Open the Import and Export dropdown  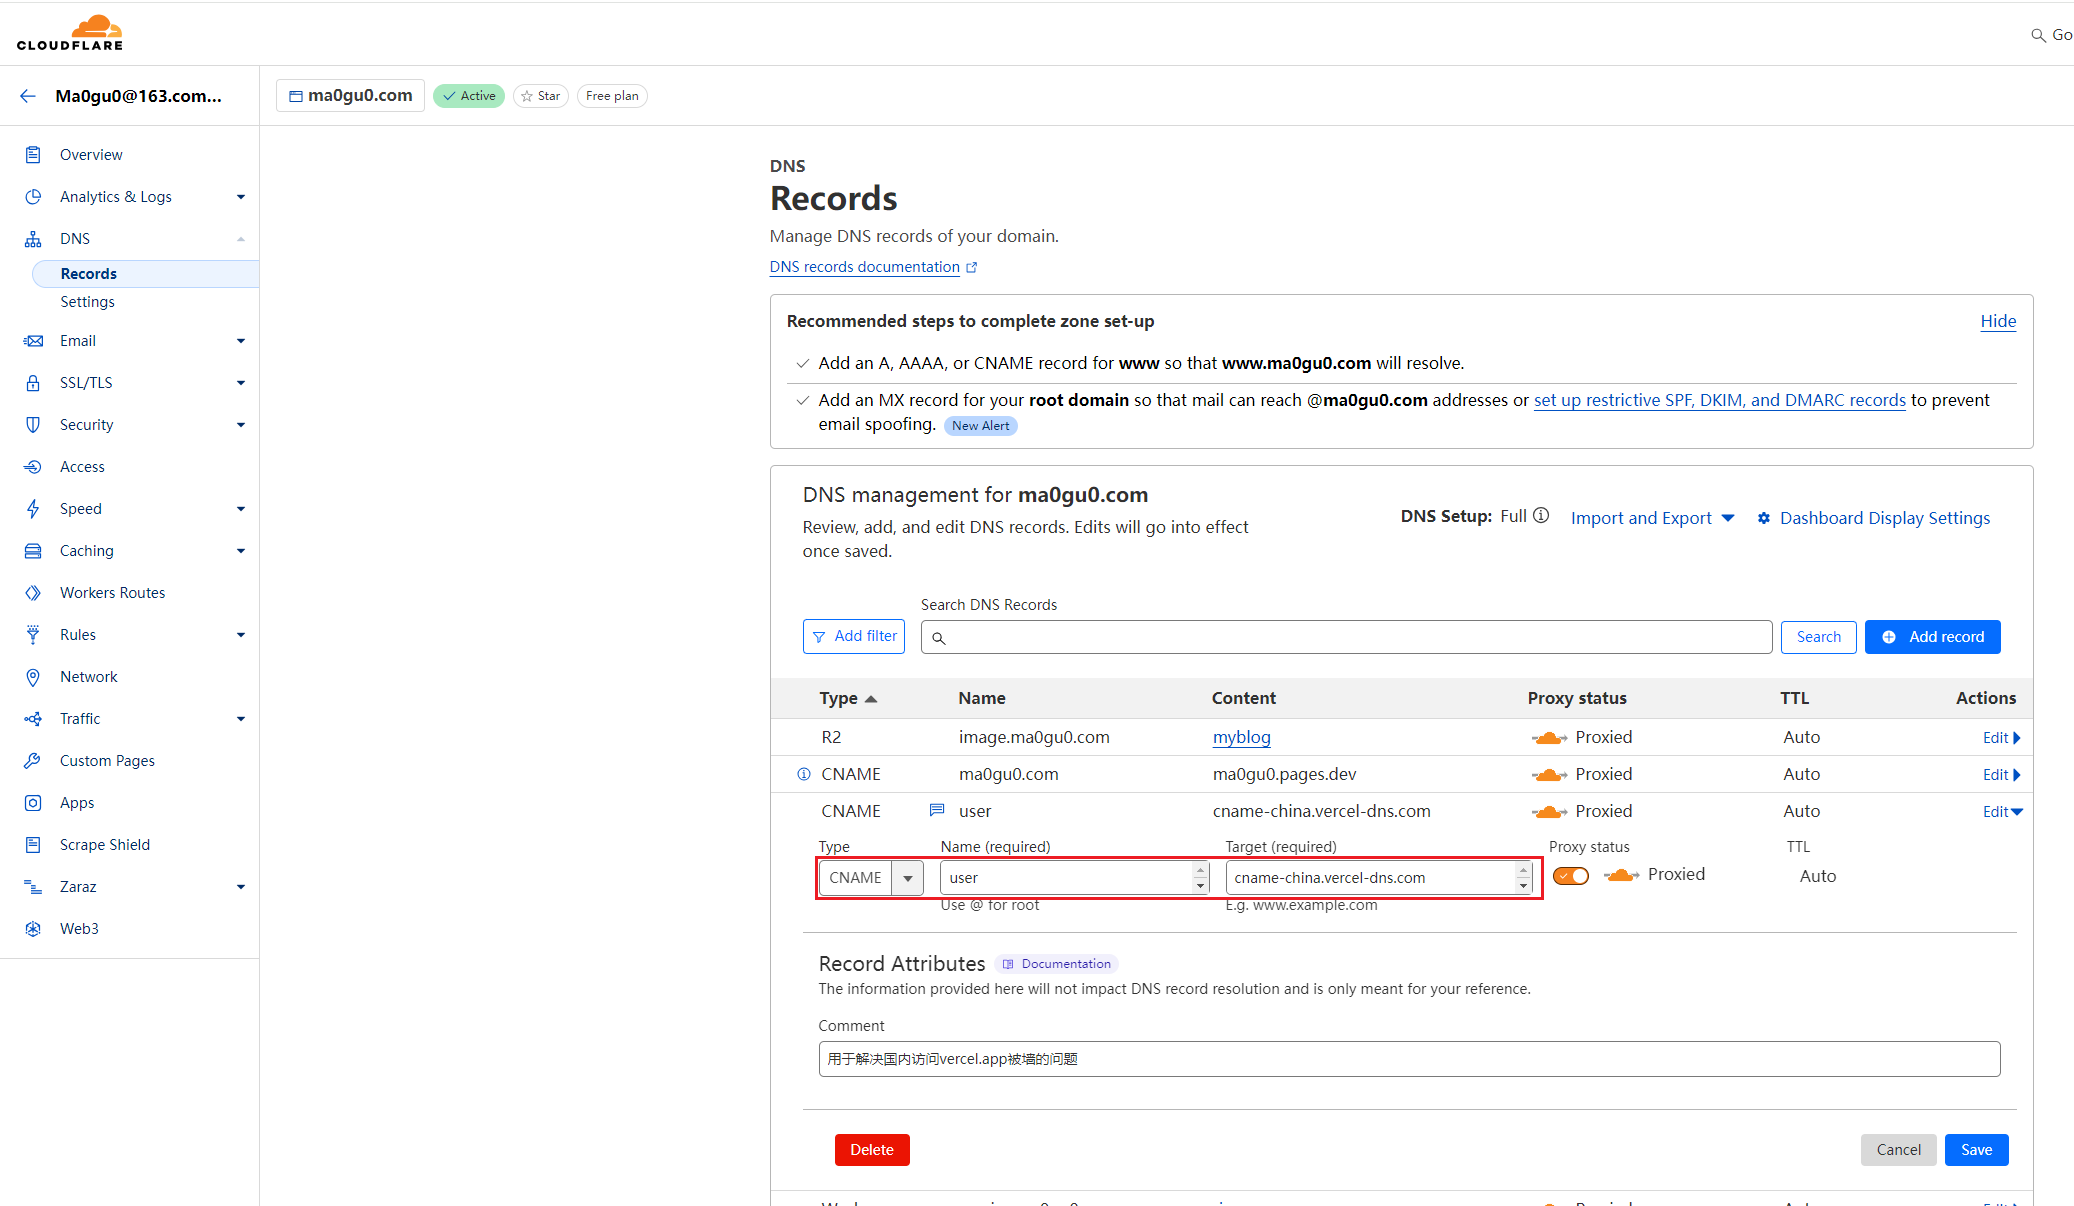coord(1652,518)
